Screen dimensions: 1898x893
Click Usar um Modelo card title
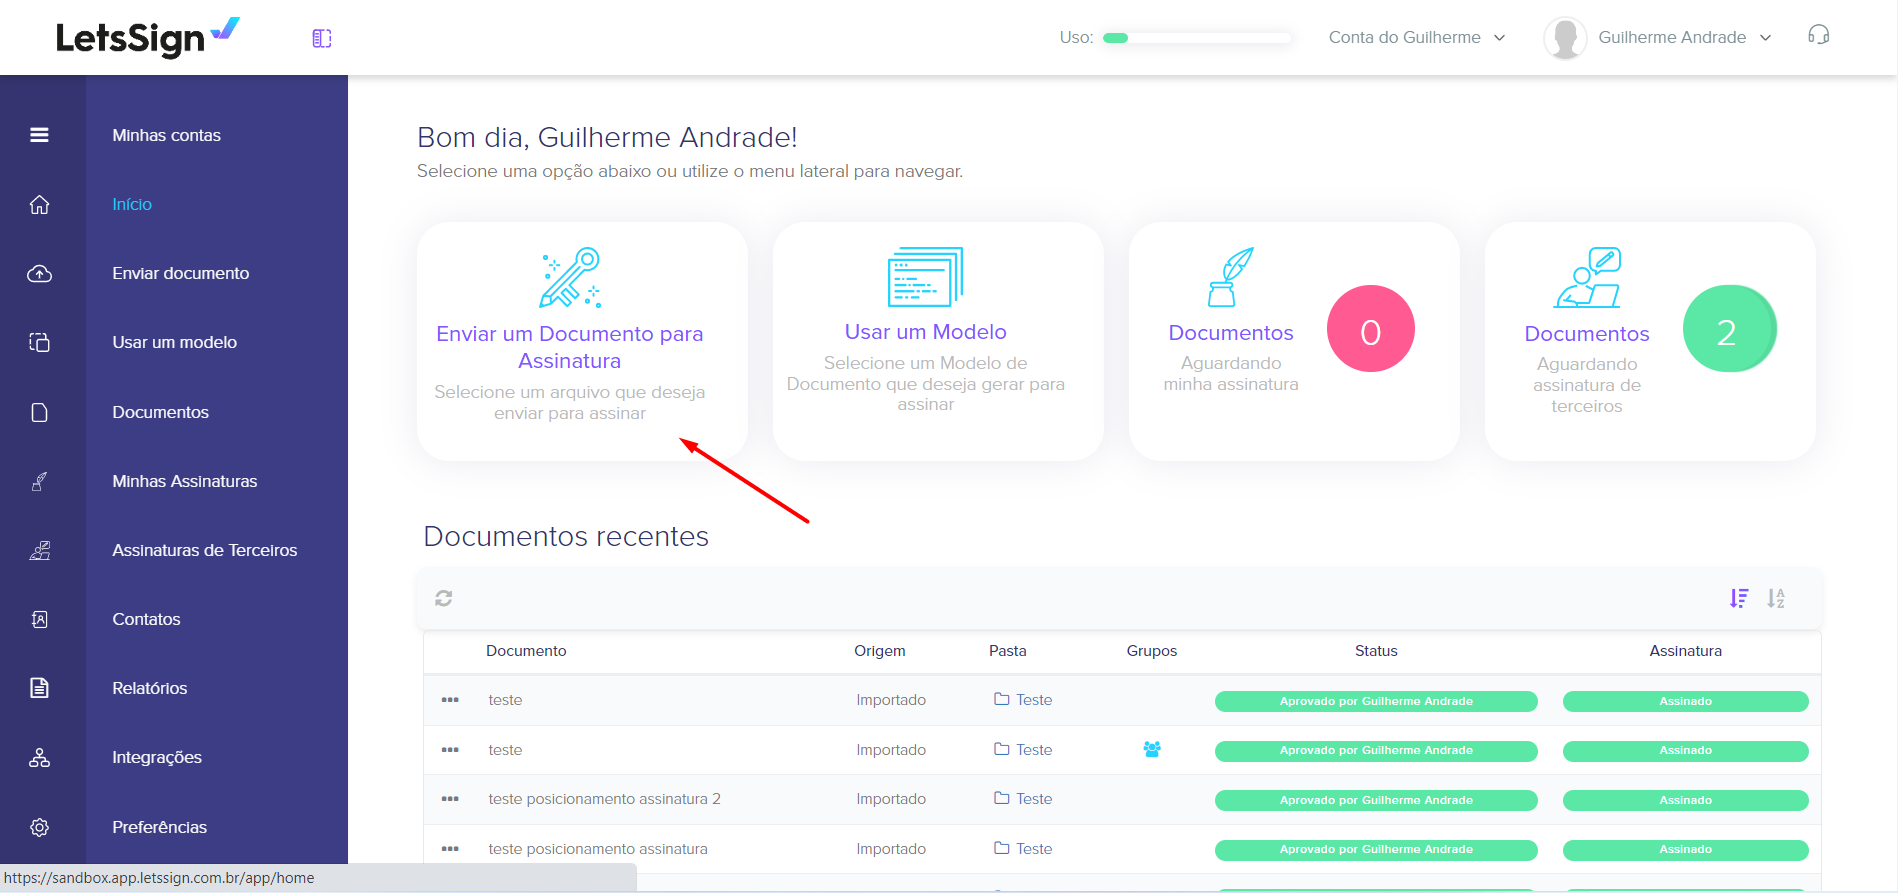[x=926, y=332]
